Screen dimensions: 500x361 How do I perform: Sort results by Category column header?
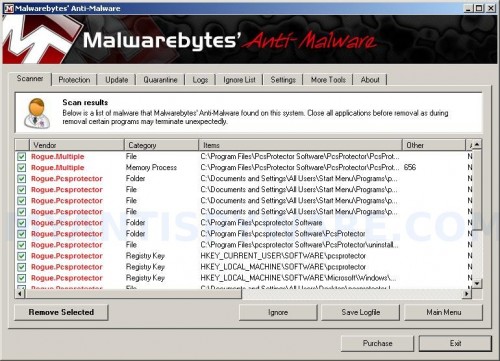(161, 145)
